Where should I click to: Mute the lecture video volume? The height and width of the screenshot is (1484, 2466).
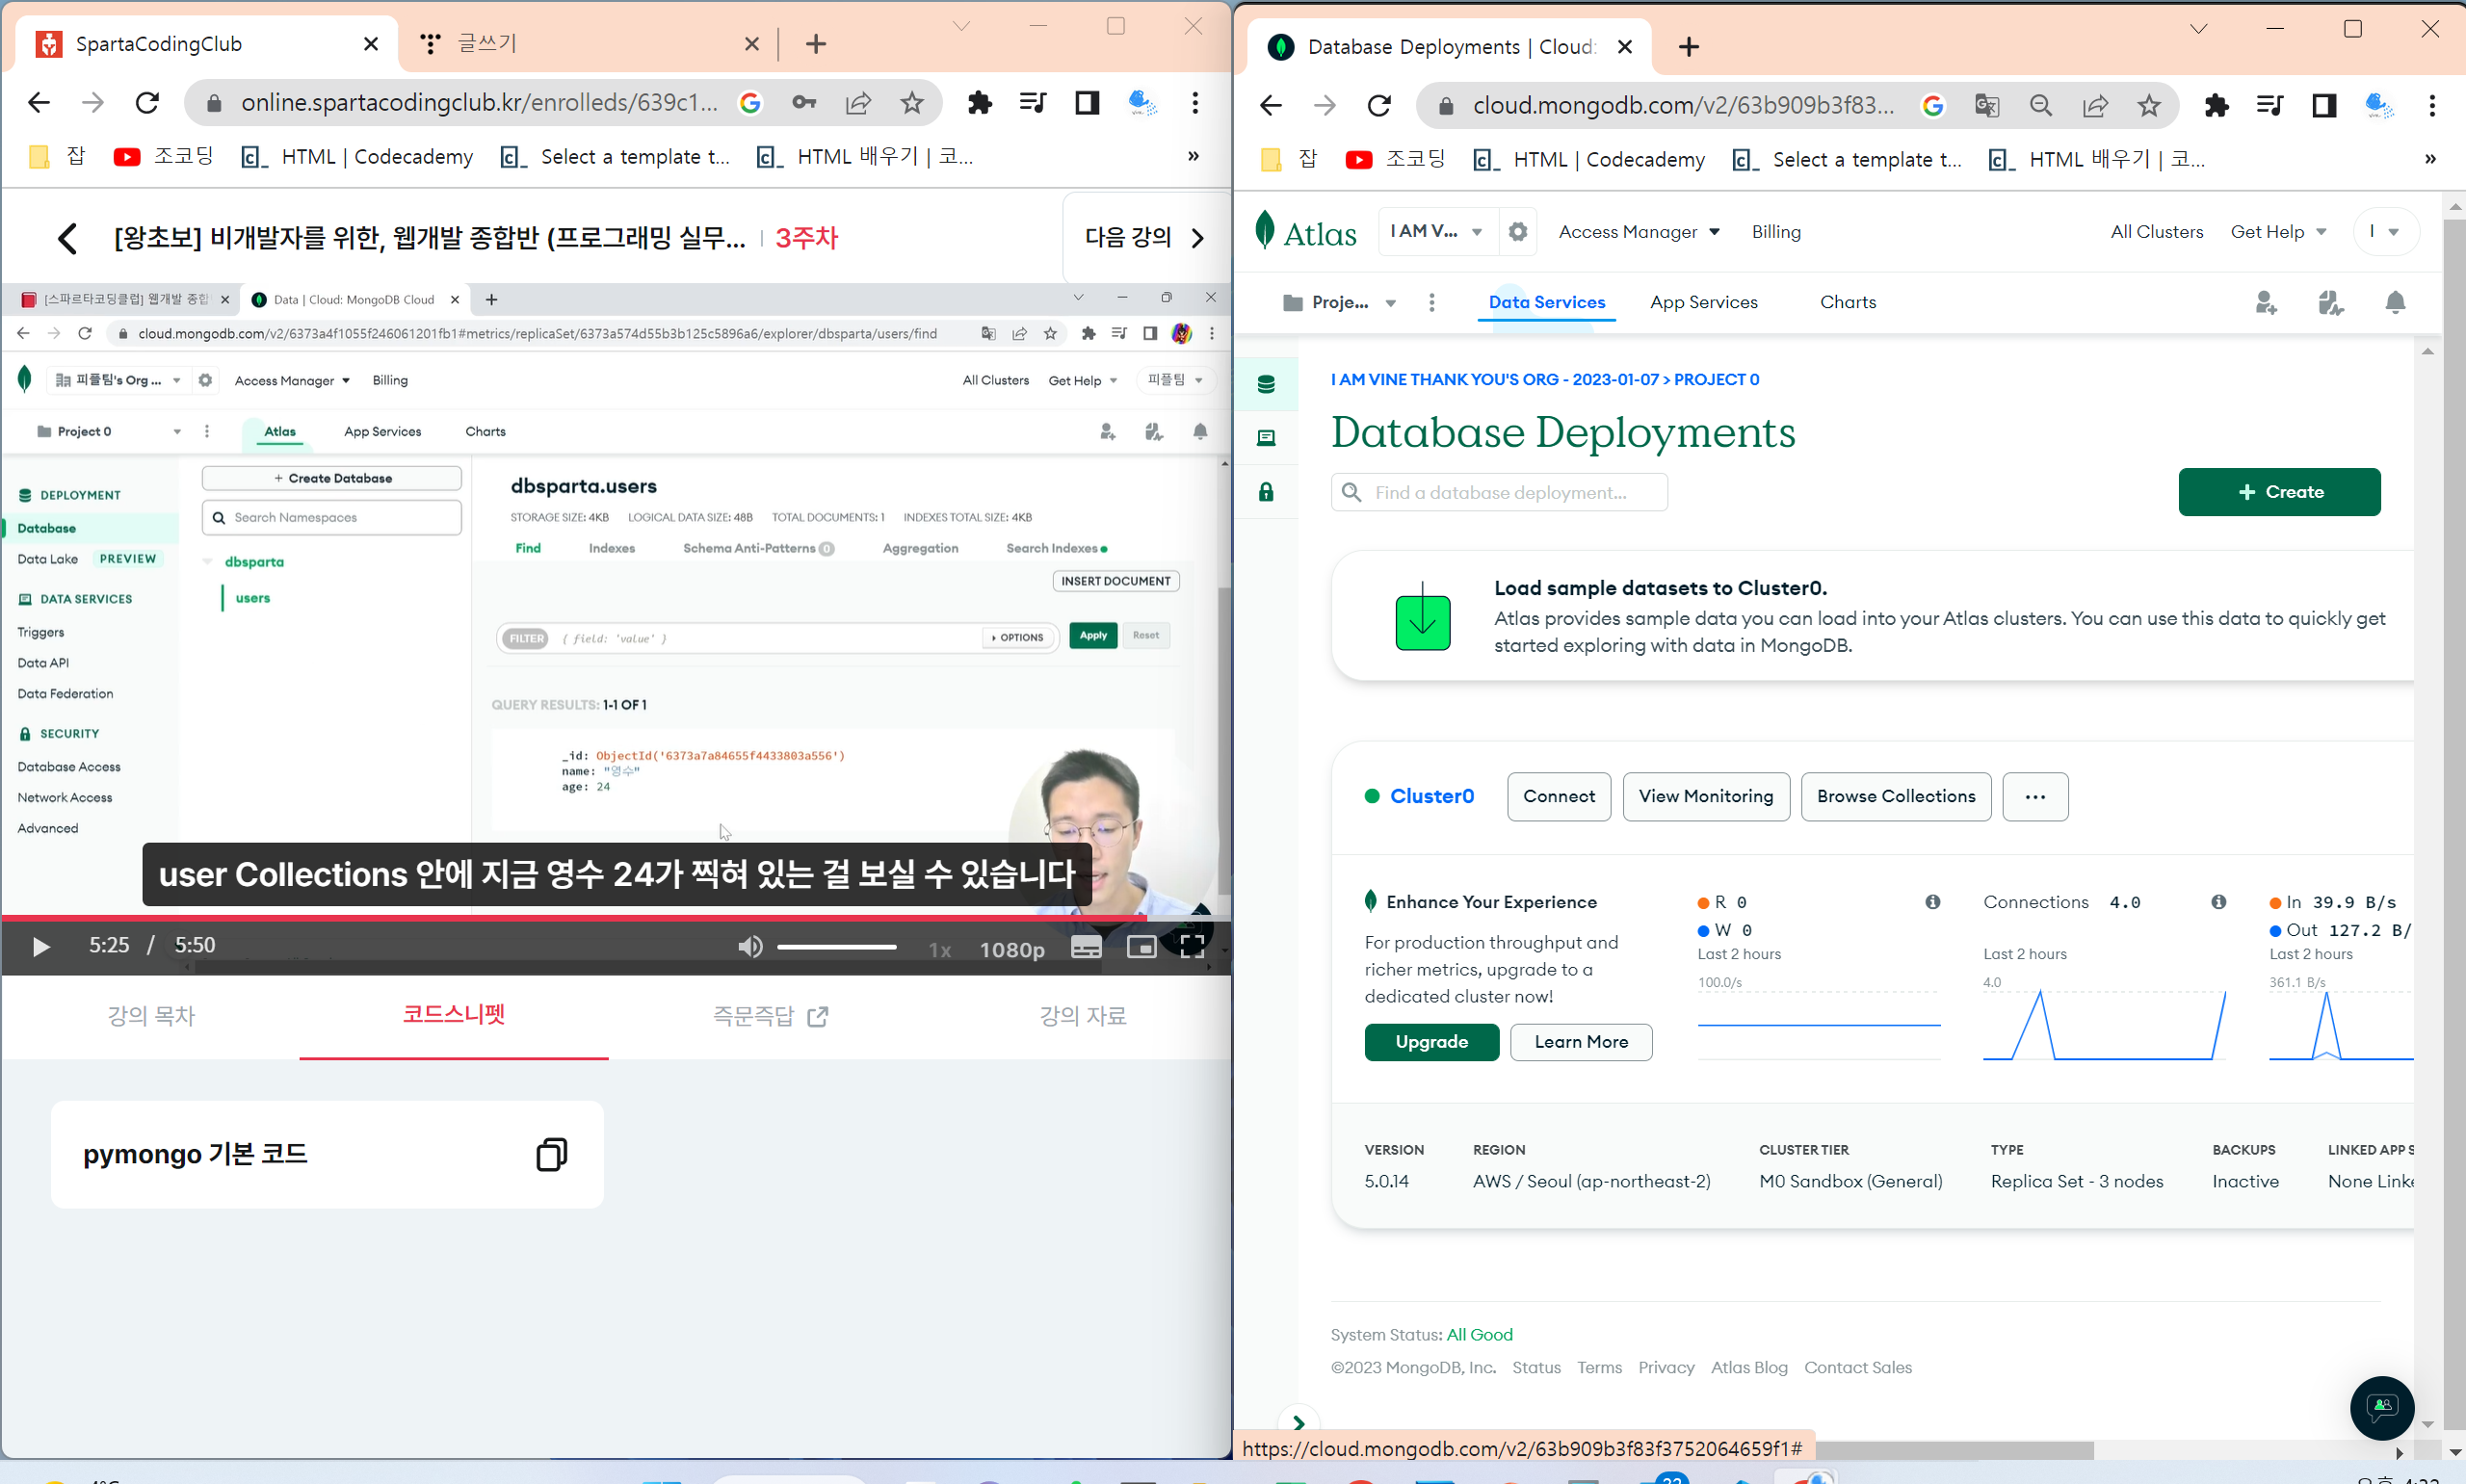pyautogui.click(x=750, y=946)
